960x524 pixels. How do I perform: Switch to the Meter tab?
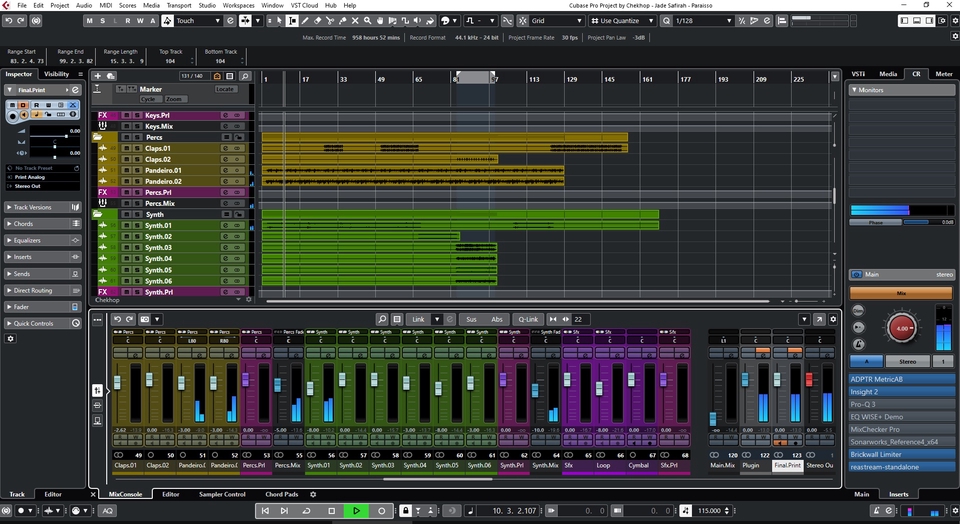coord(943,73)
